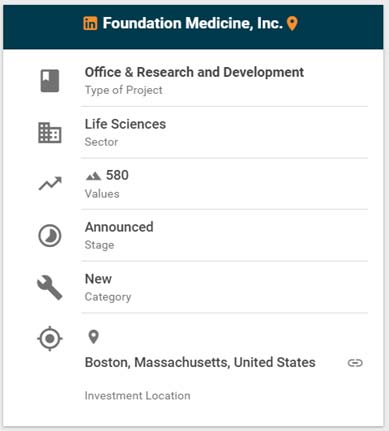Click the orange map pin beside company name
The image size is (389, 431).
click(x=292, y=24)
